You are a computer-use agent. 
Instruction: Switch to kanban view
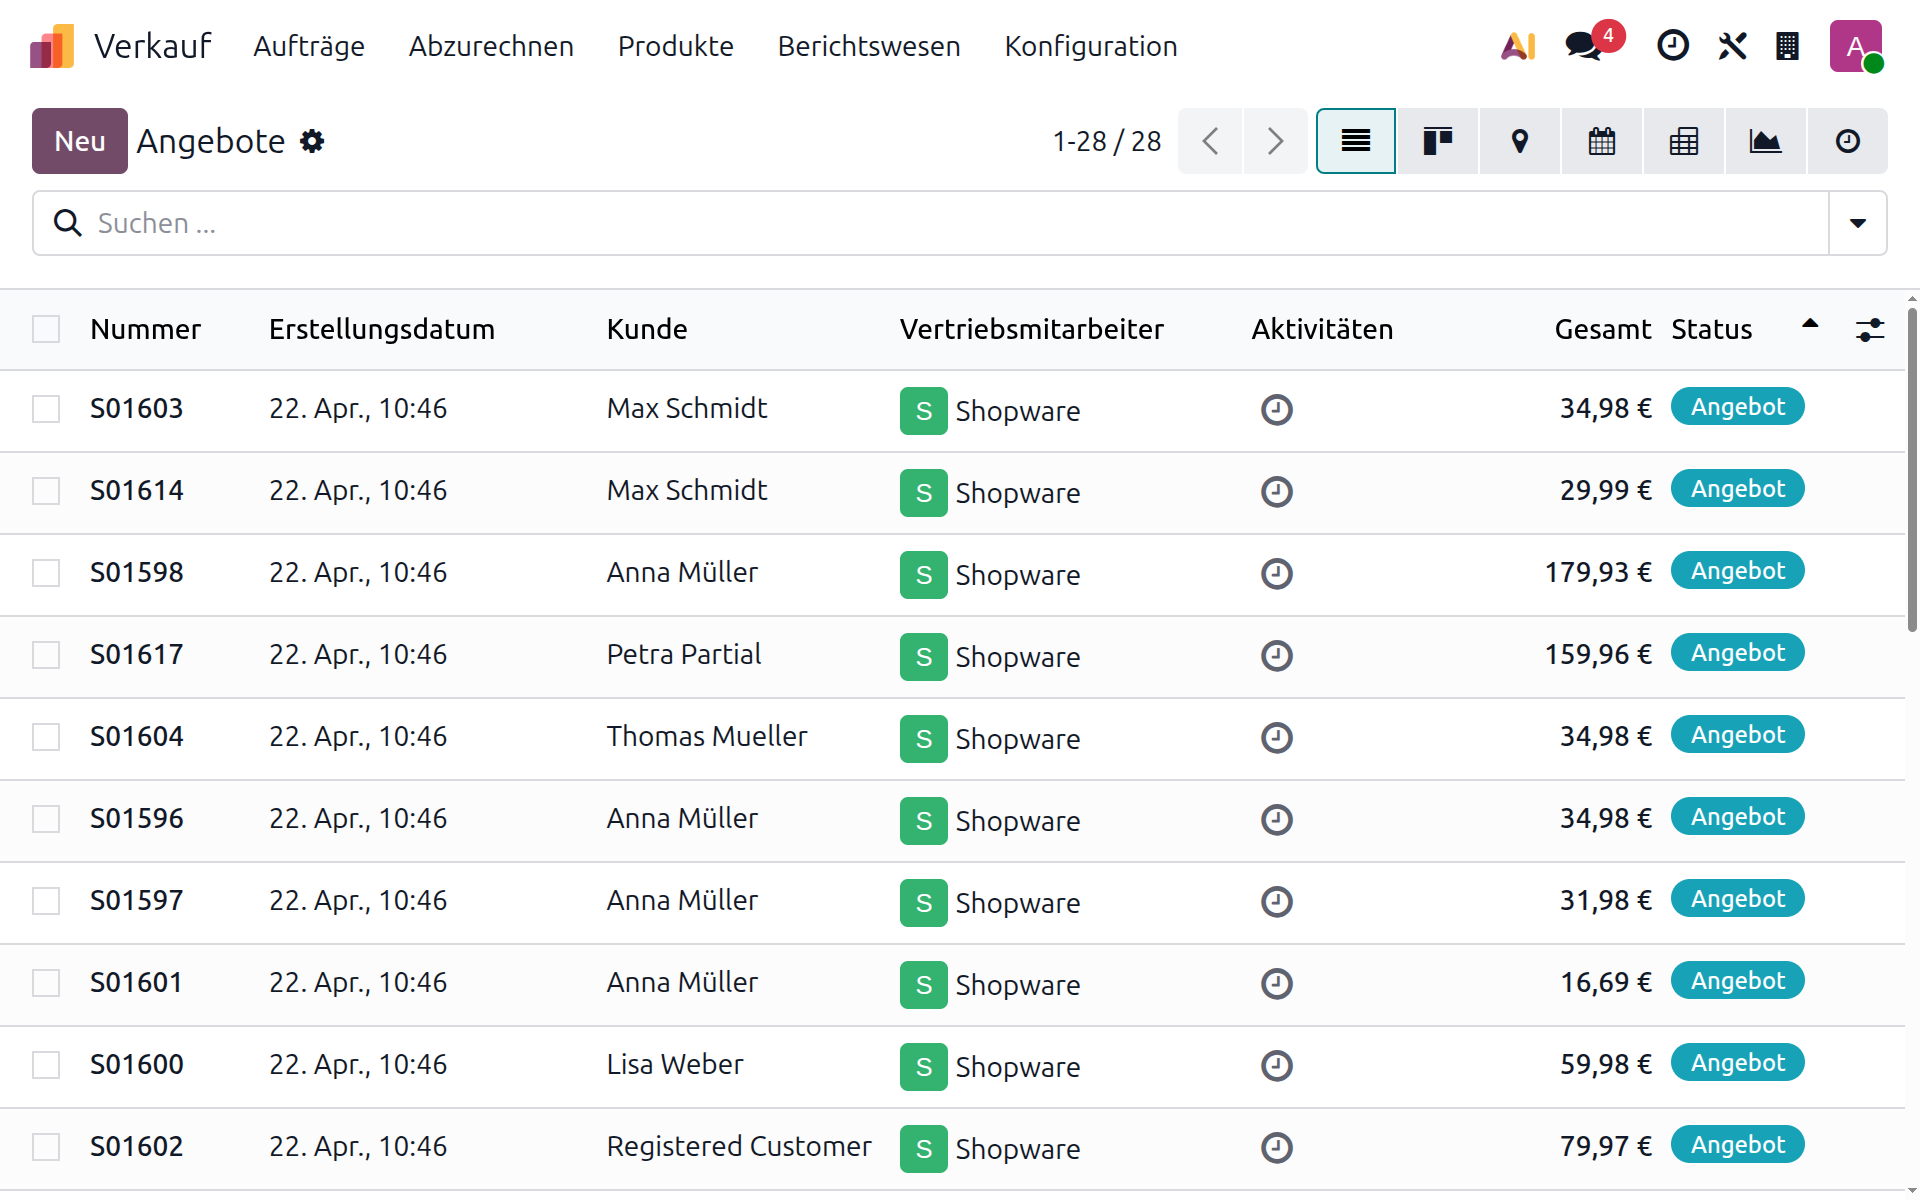point(1438,141)
